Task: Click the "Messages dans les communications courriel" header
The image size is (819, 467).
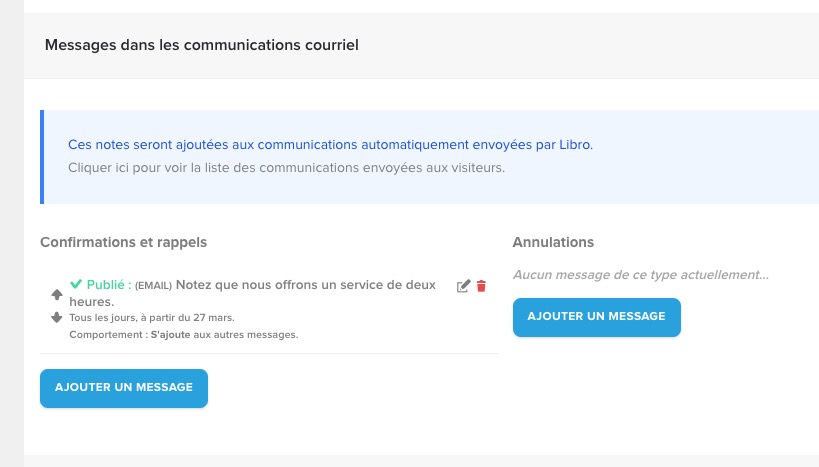Action: click(x=201, y=45)
